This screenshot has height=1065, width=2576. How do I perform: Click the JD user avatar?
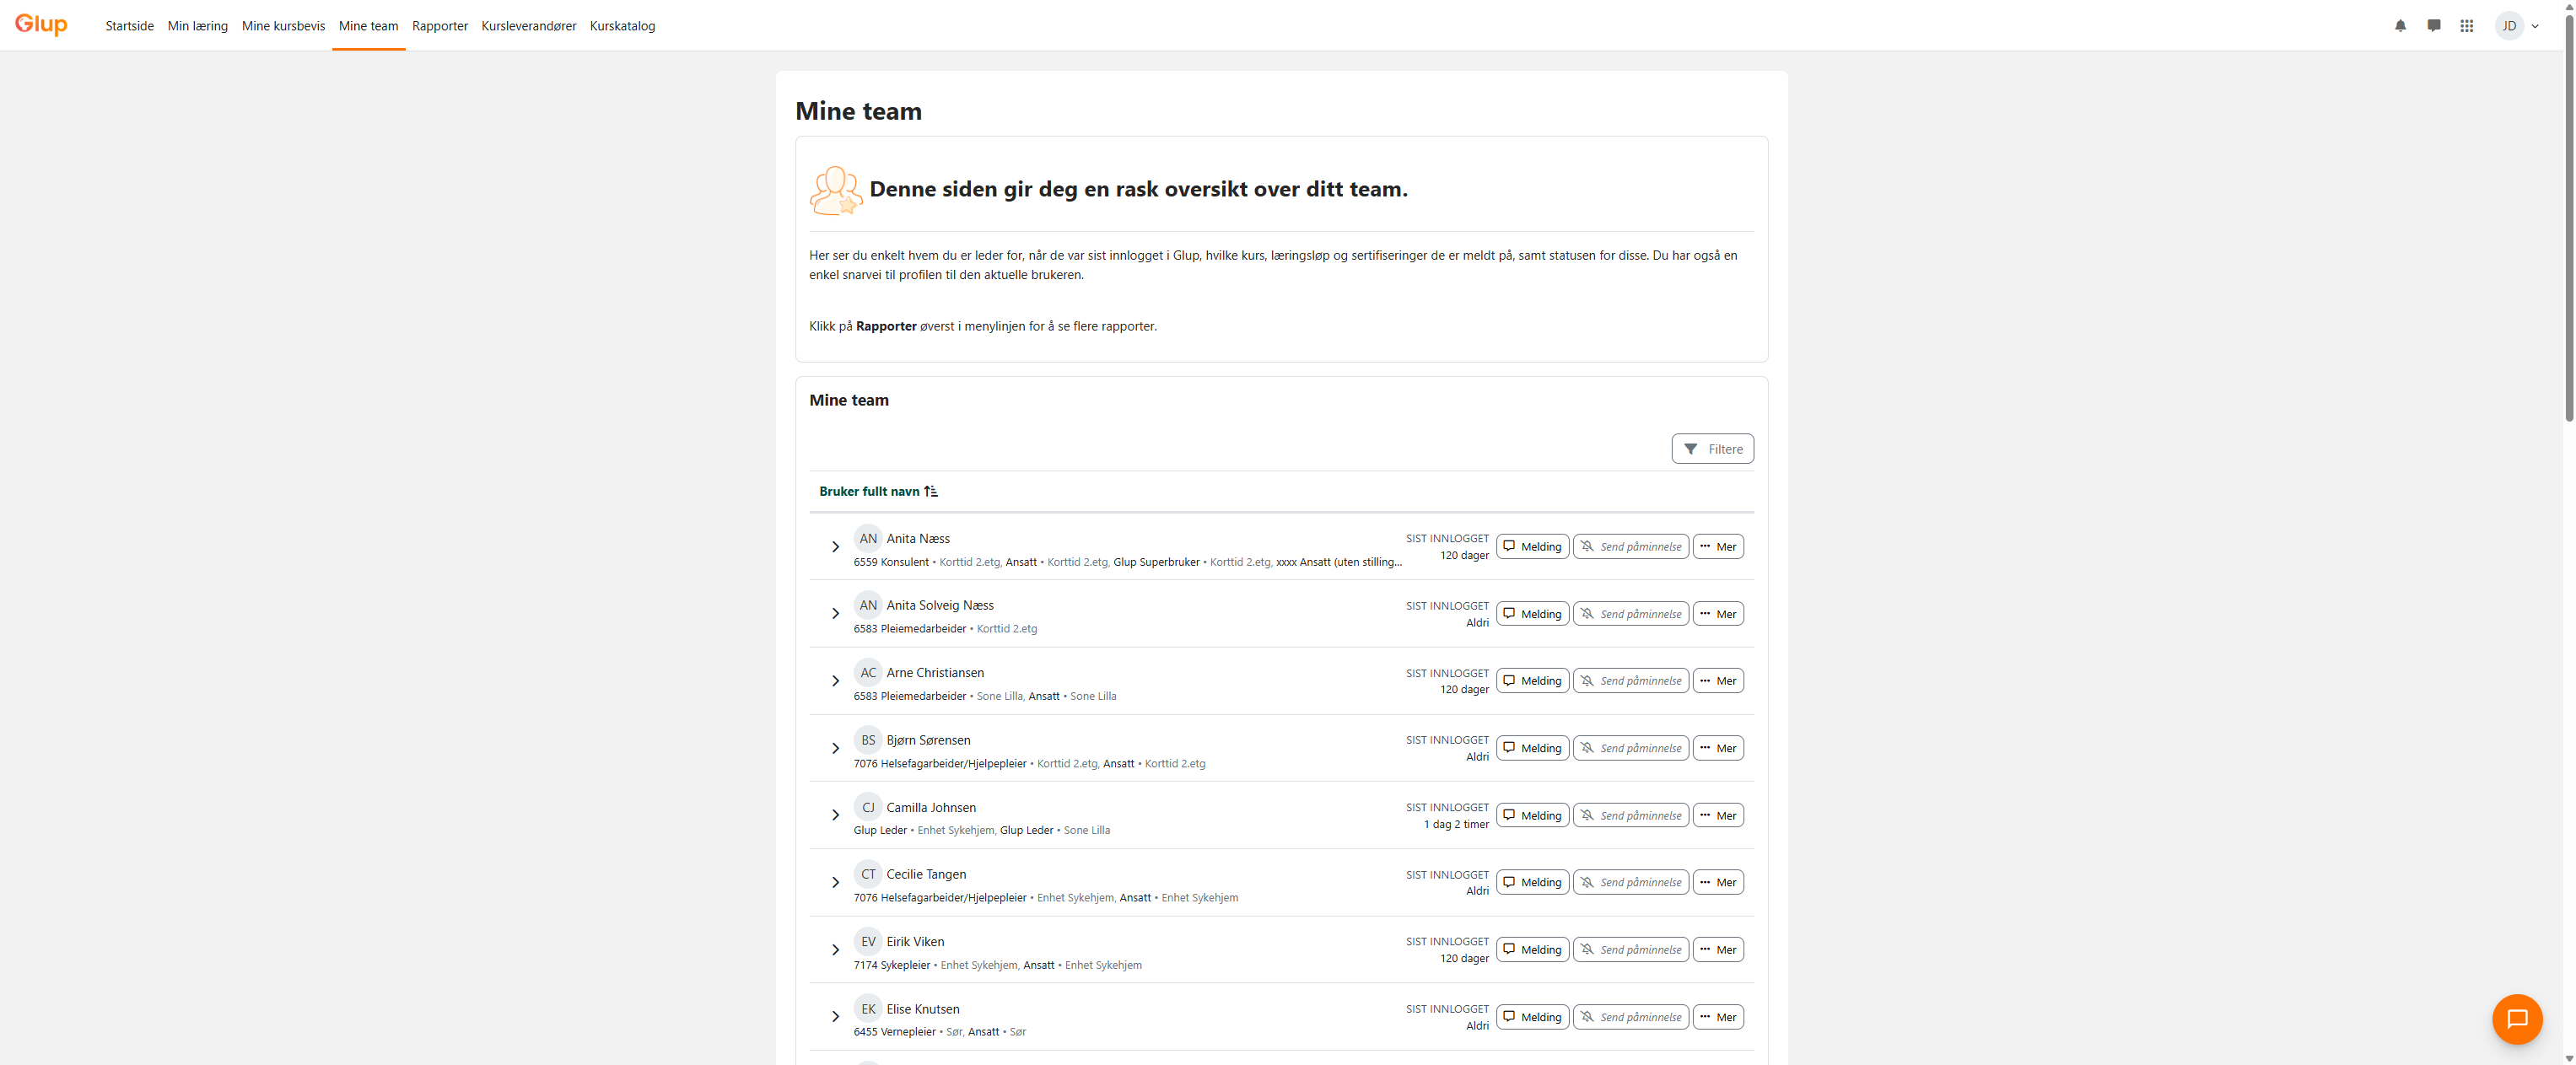tap(2509, 26)
